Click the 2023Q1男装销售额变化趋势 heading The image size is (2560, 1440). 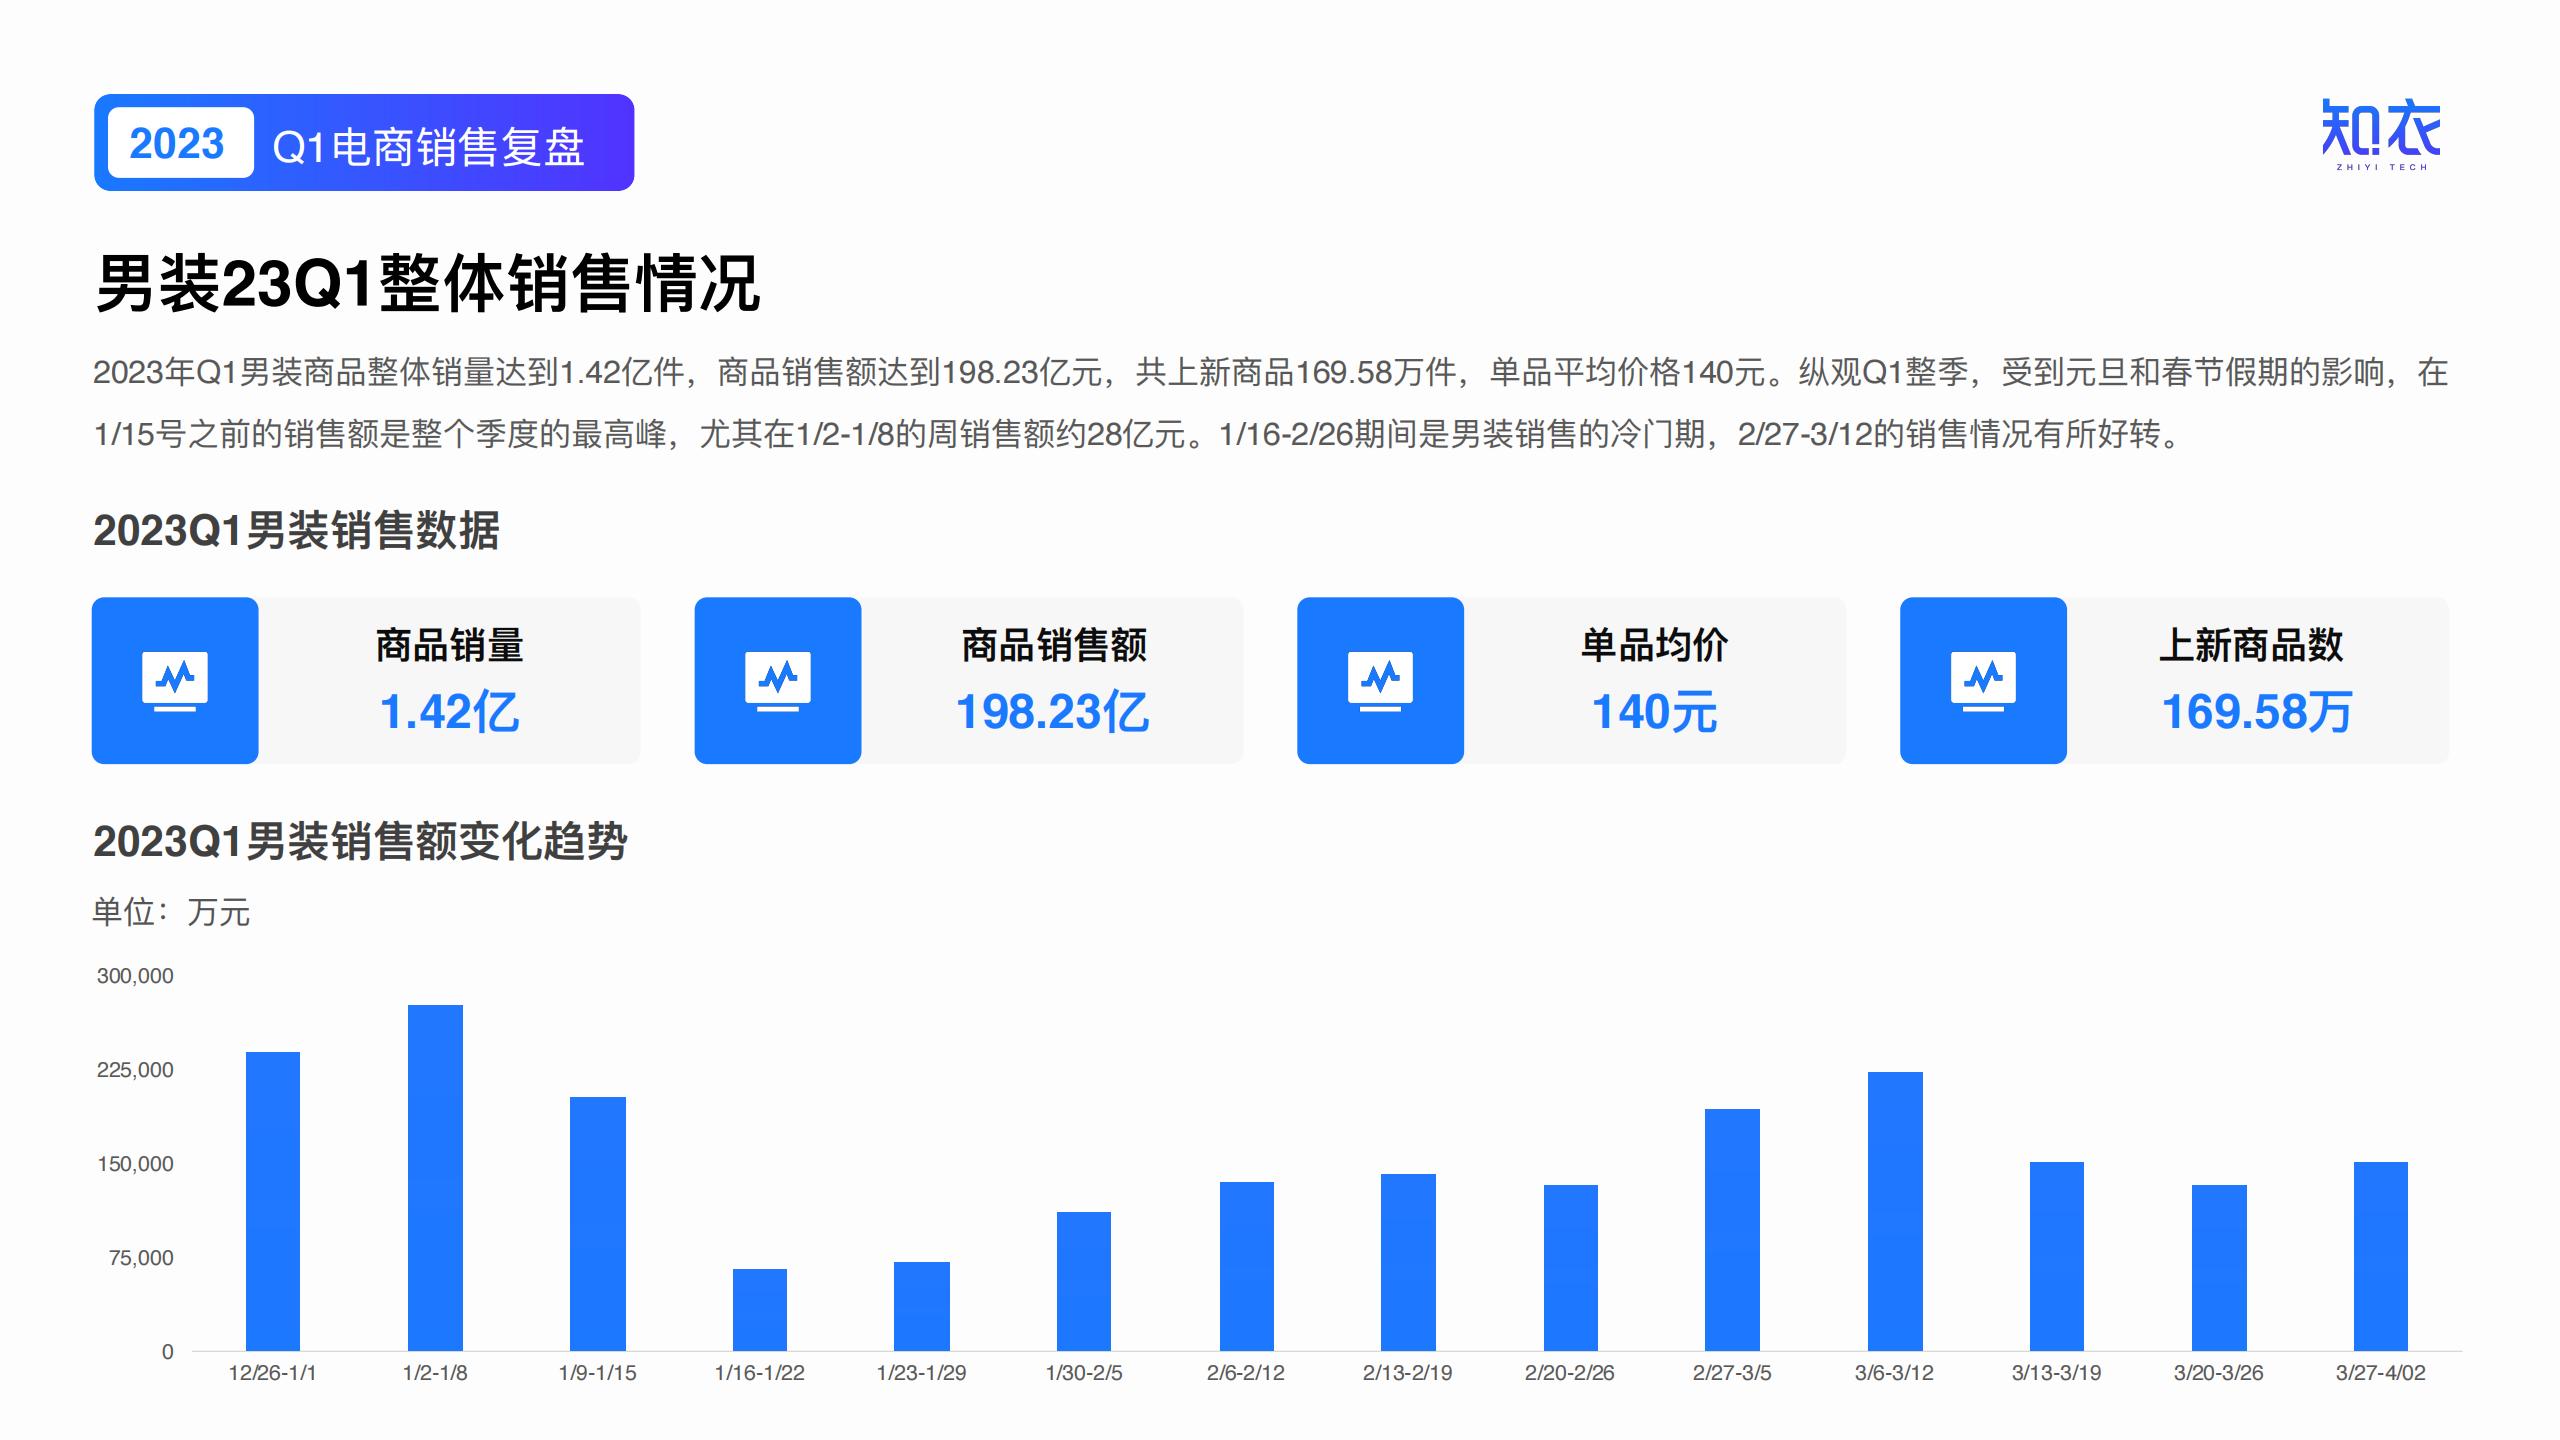tap(360, 842)
